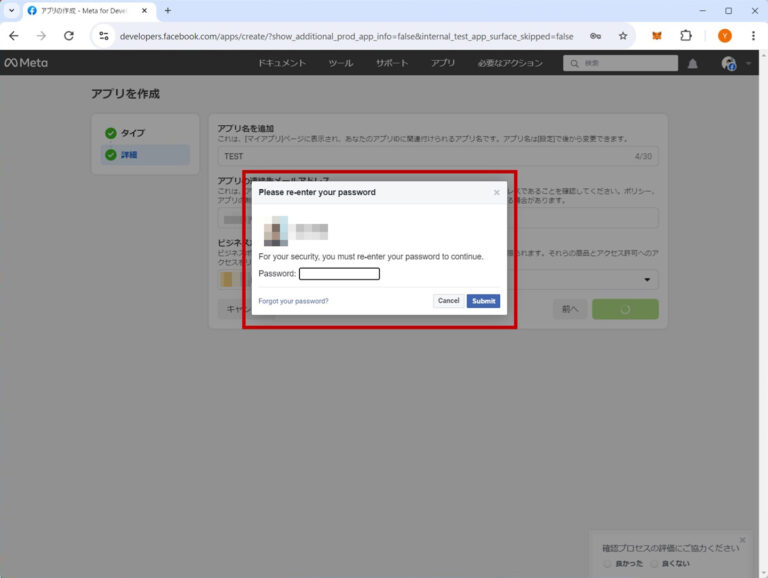Click the Meta logo in header
Image resolution: width=768 pixels, height=578 pixels.
26,63
